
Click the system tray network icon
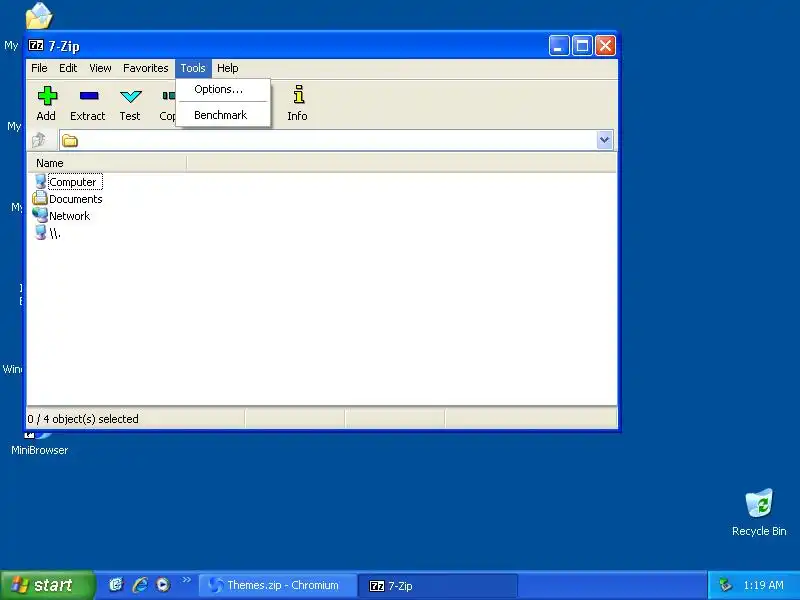(x=725, y=585)
